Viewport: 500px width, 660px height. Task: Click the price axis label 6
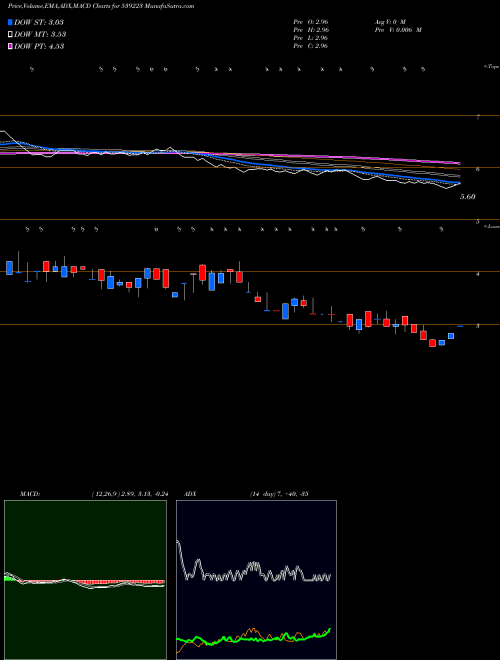478,169
